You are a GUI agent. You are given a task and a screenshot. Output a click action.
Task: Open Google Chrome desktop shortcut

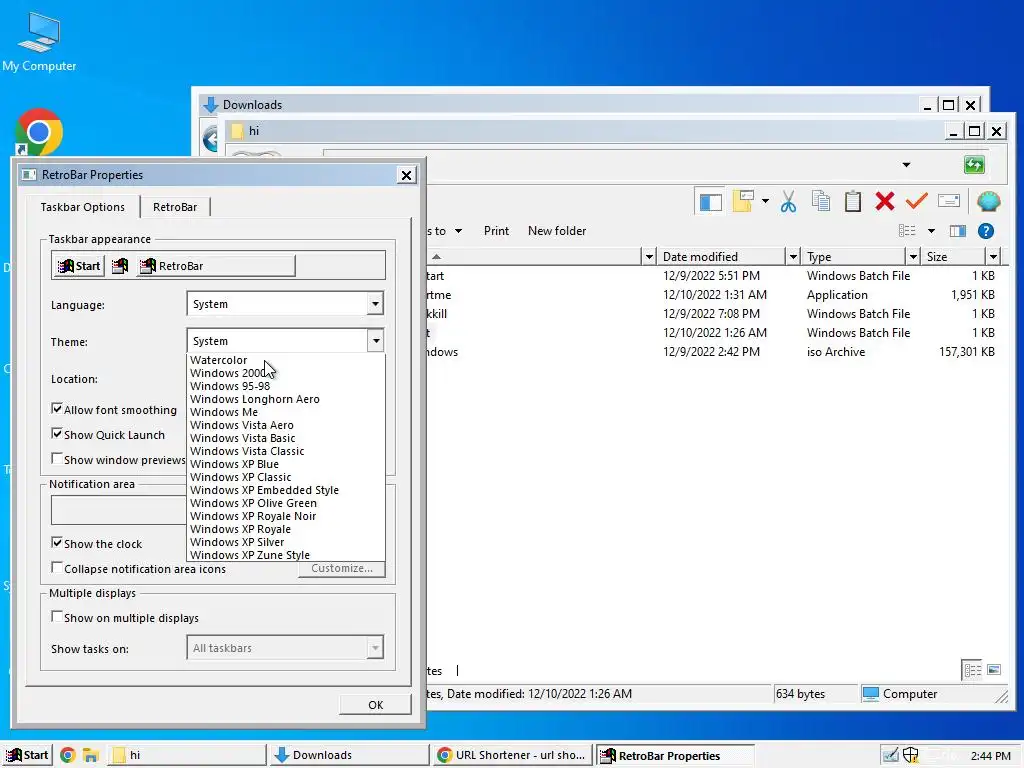tap(39, 133)
